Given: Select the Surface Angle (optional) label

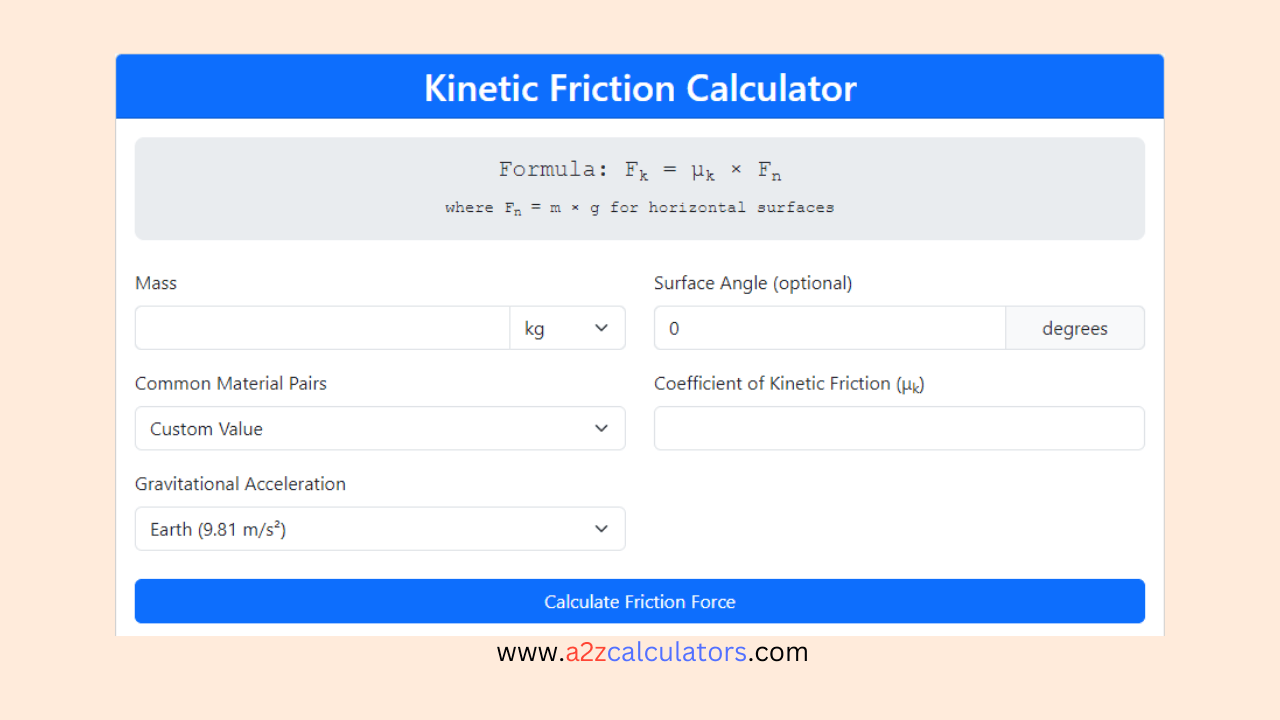Looking at the screenshot, I should [753, 283].
